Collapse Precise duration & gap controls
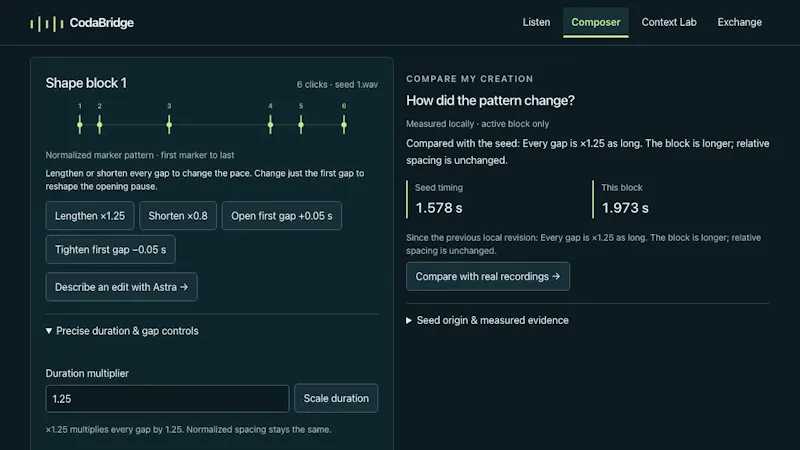The image size is (800, 450). [x=122, y=331]
